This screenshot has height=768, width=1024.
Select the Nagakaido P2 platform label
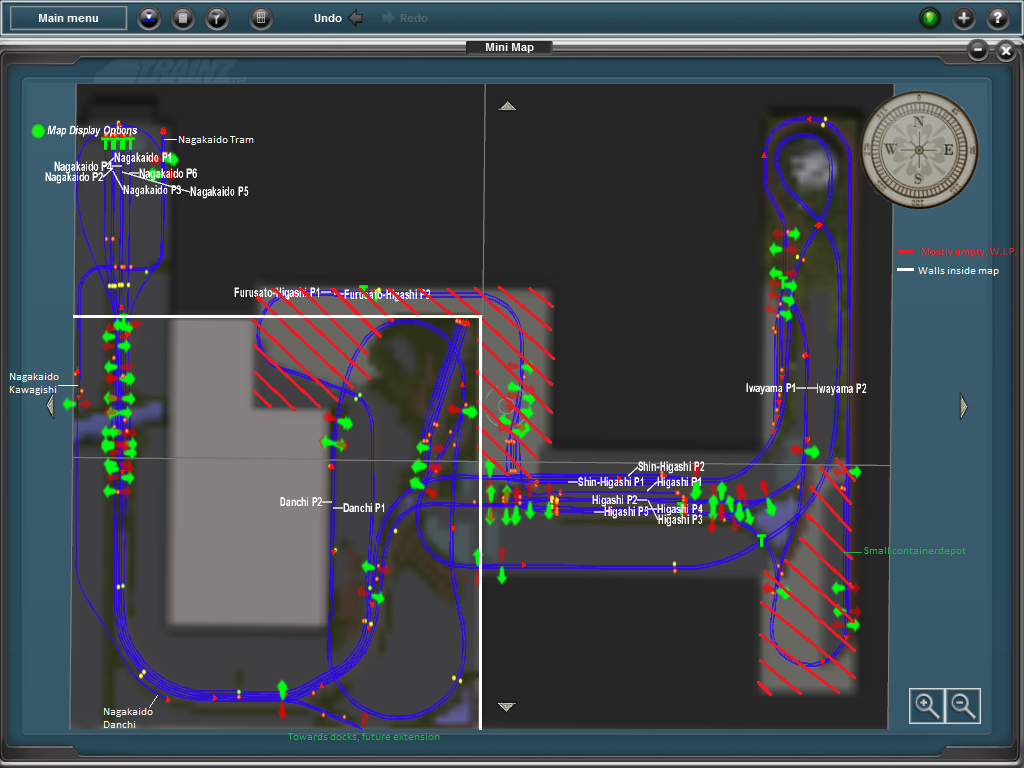[74, 178]
